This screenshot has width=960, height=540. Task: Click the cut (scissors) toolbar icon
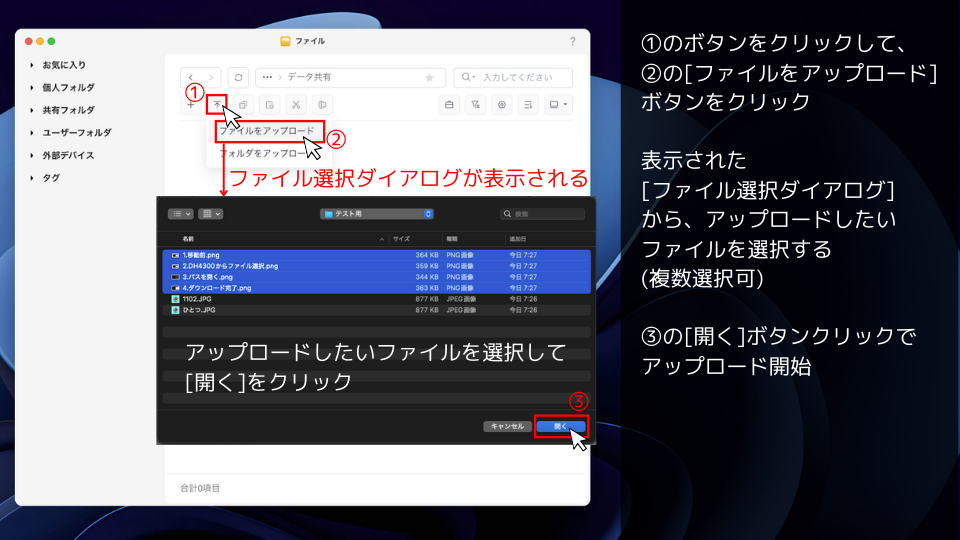point(296,104)
